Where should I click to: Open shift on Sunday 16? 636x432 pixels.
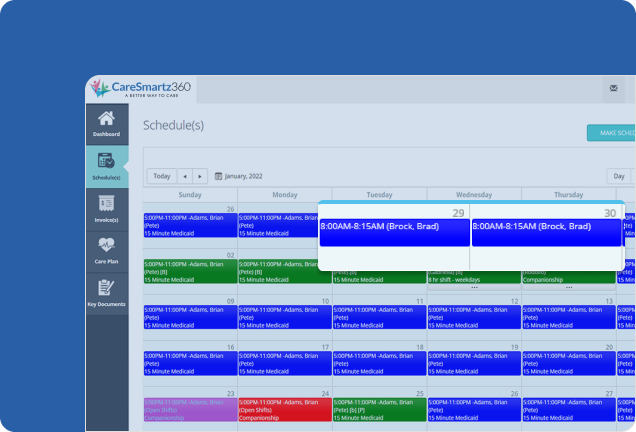click(x=190, y=363)
